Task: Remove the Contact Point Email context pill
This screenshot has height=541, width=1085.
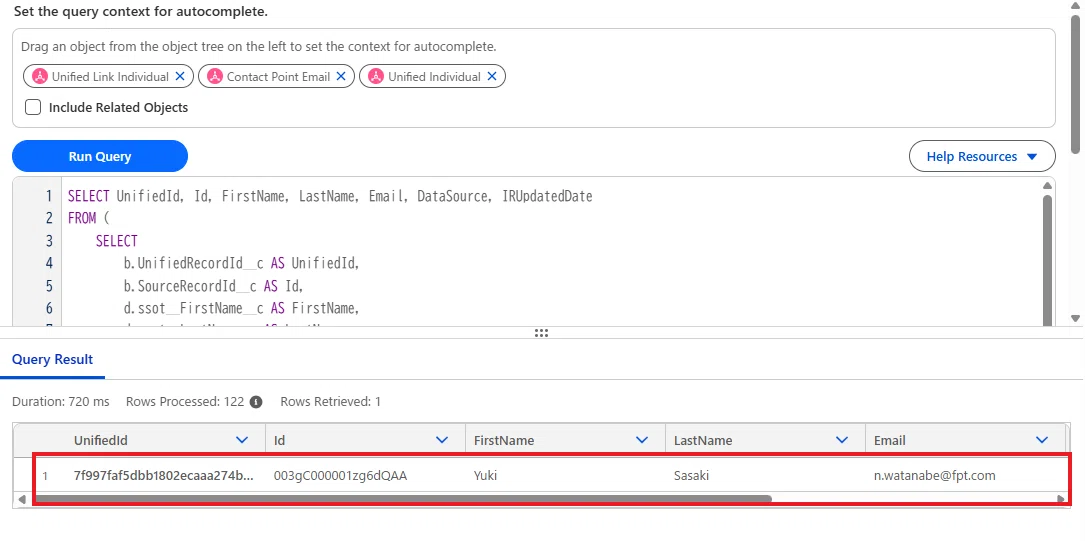Action: point(340,77)
